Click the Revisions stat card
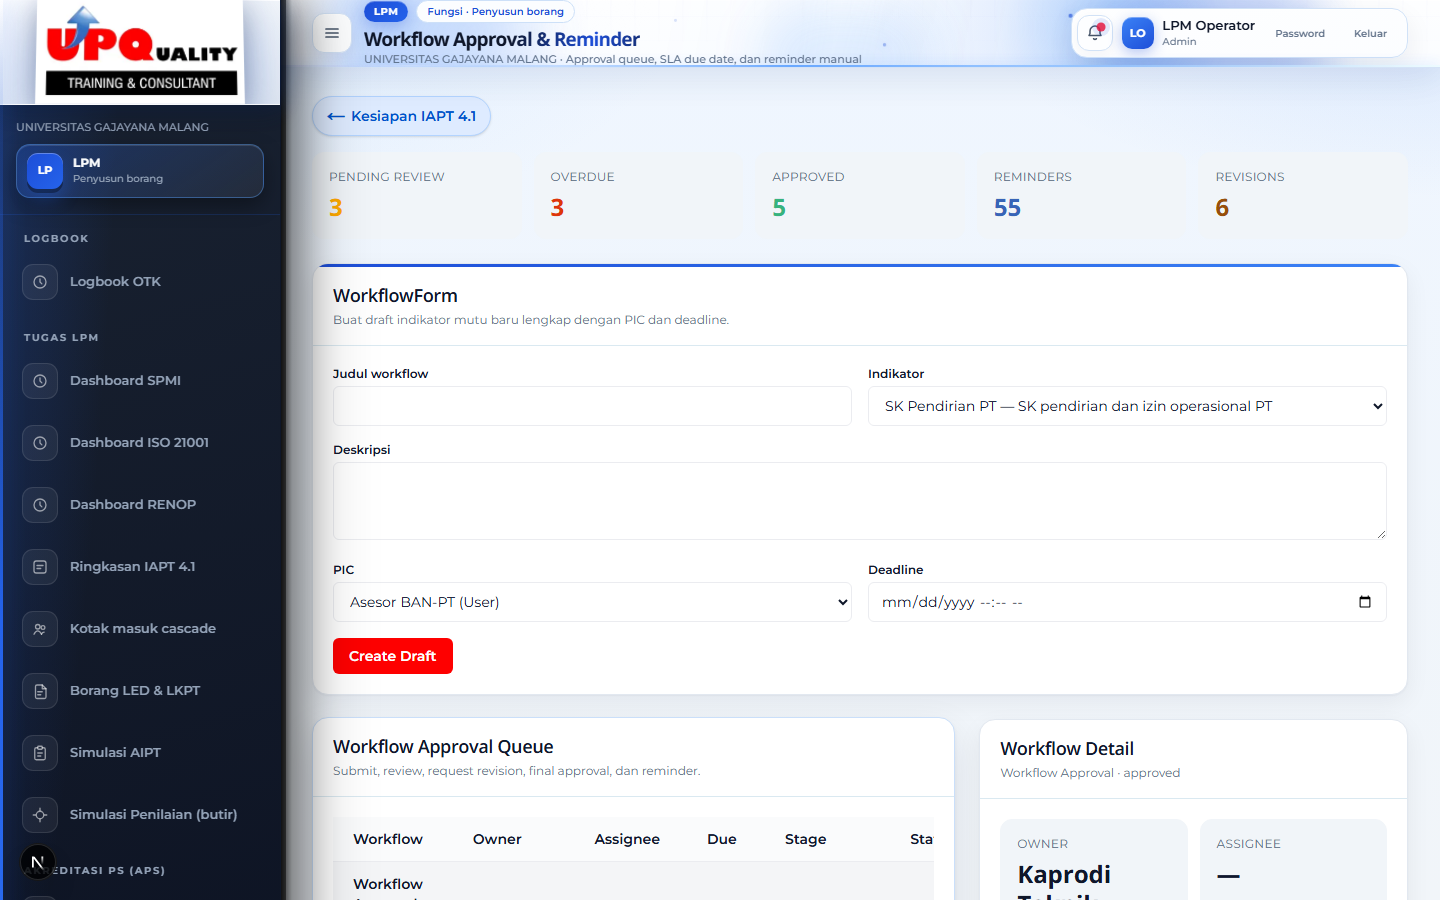The height and width of the screenshot is (900, 1440). tap(1304, 196)
